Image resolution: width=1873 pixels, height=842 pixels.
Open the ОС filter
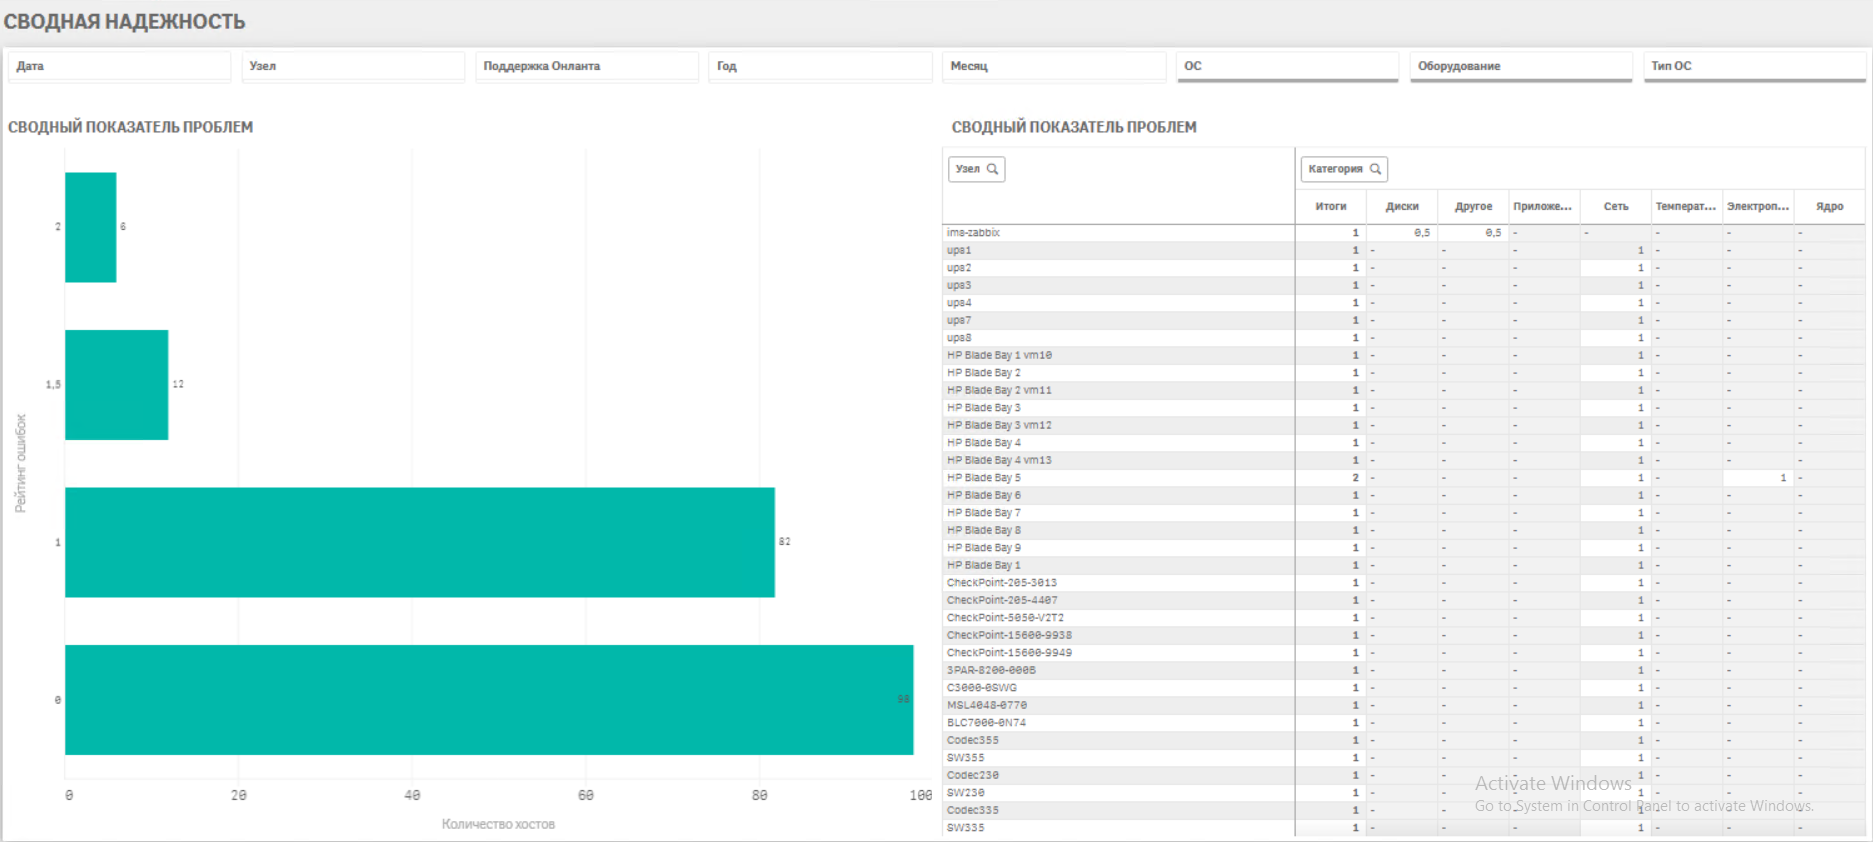click(1288, 66)
